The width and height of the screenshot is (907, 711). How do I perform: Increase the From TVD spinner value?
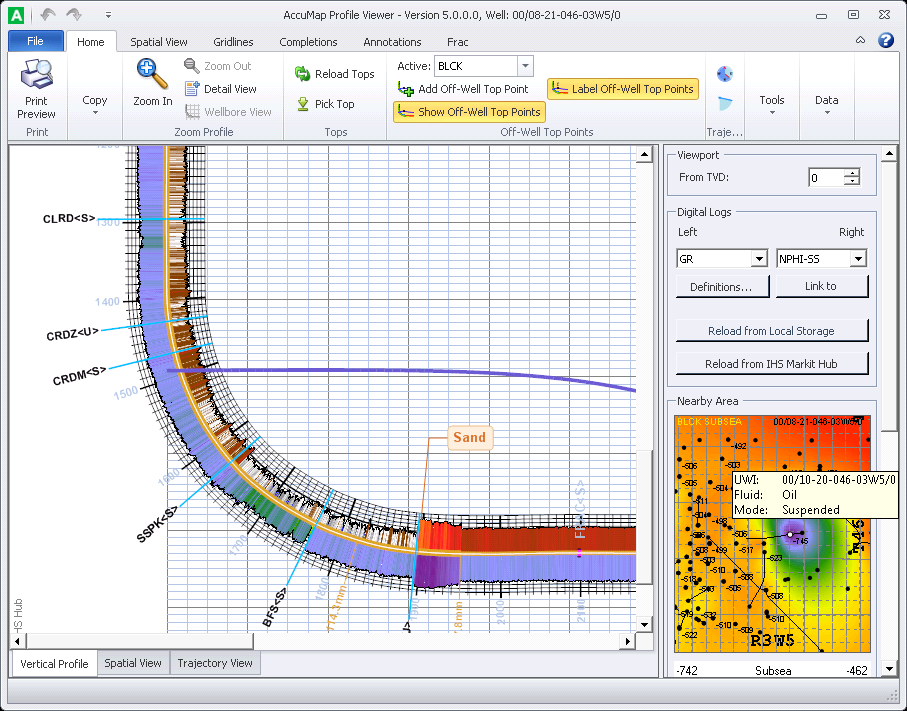click(x=851, y=173)
